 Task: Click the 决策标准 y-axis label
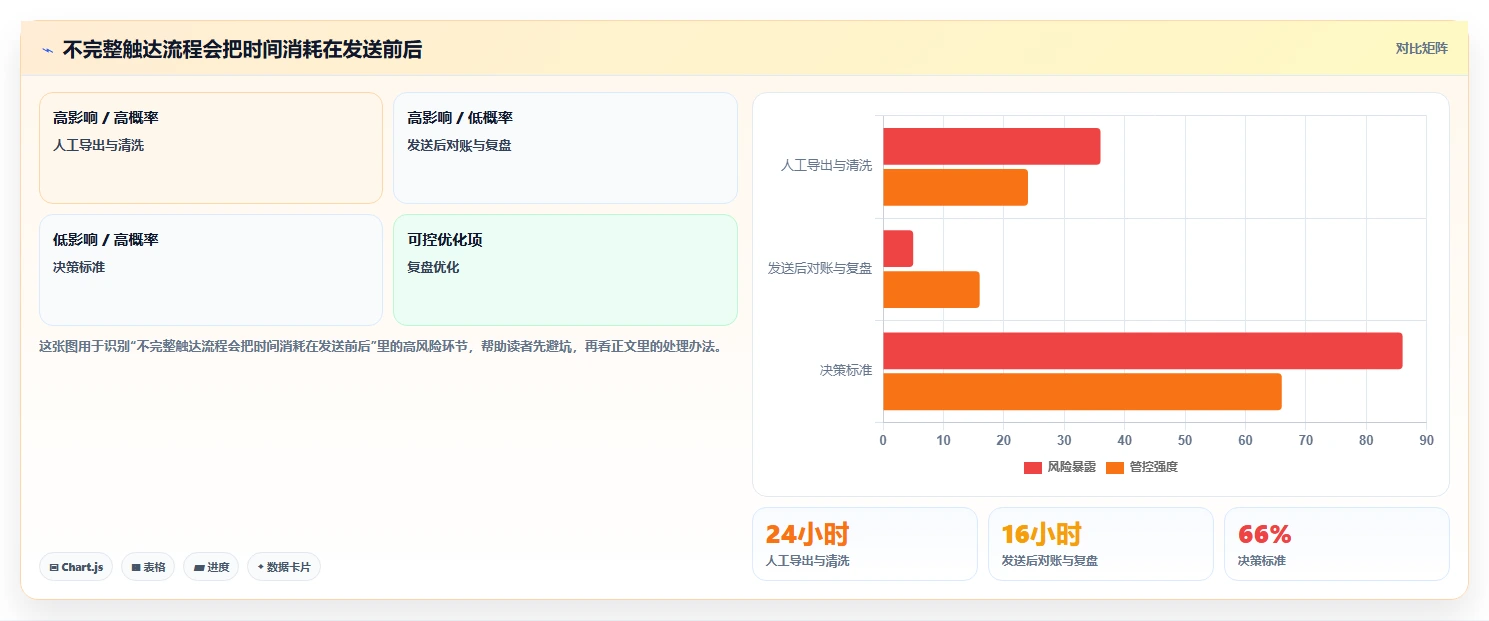click(846, 370)
